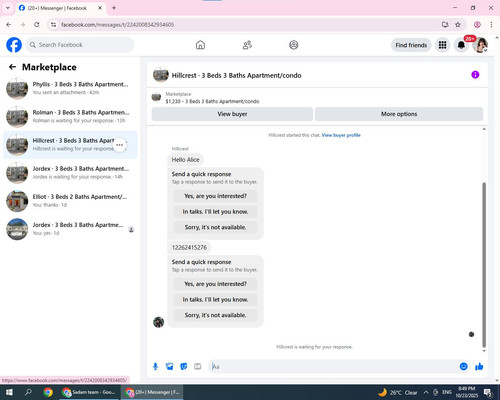Click Hillcrest's avatar beside the messages

tap(158, 322)
